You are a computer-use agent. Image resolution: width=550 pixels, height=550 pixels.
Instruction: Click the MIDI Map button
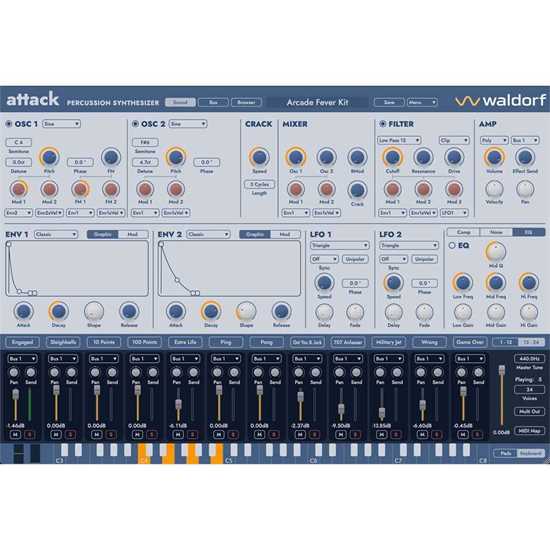[529, 431]
